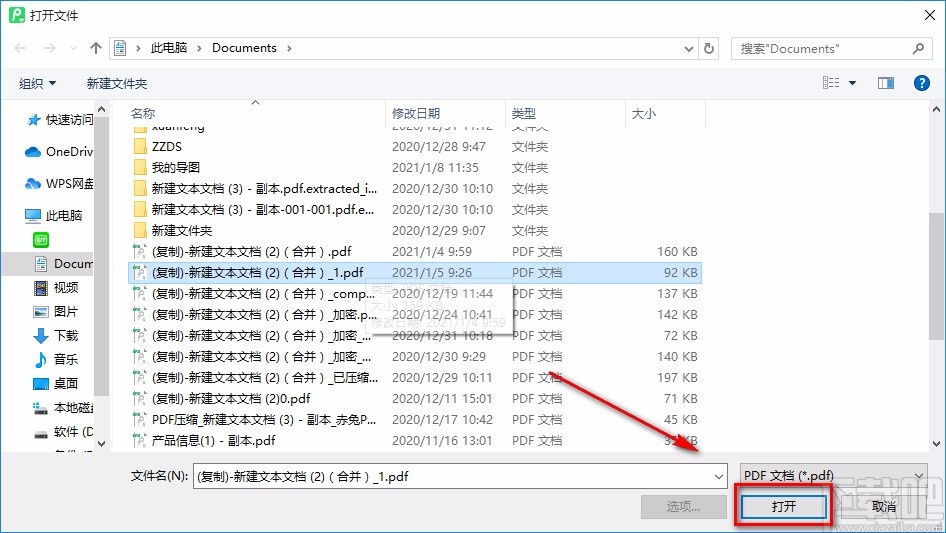Select file PDF压缩_新建文本文档 (3) - 副本_赤兔P...
This screenshot has height=533, width=946.
click(415, 420)
